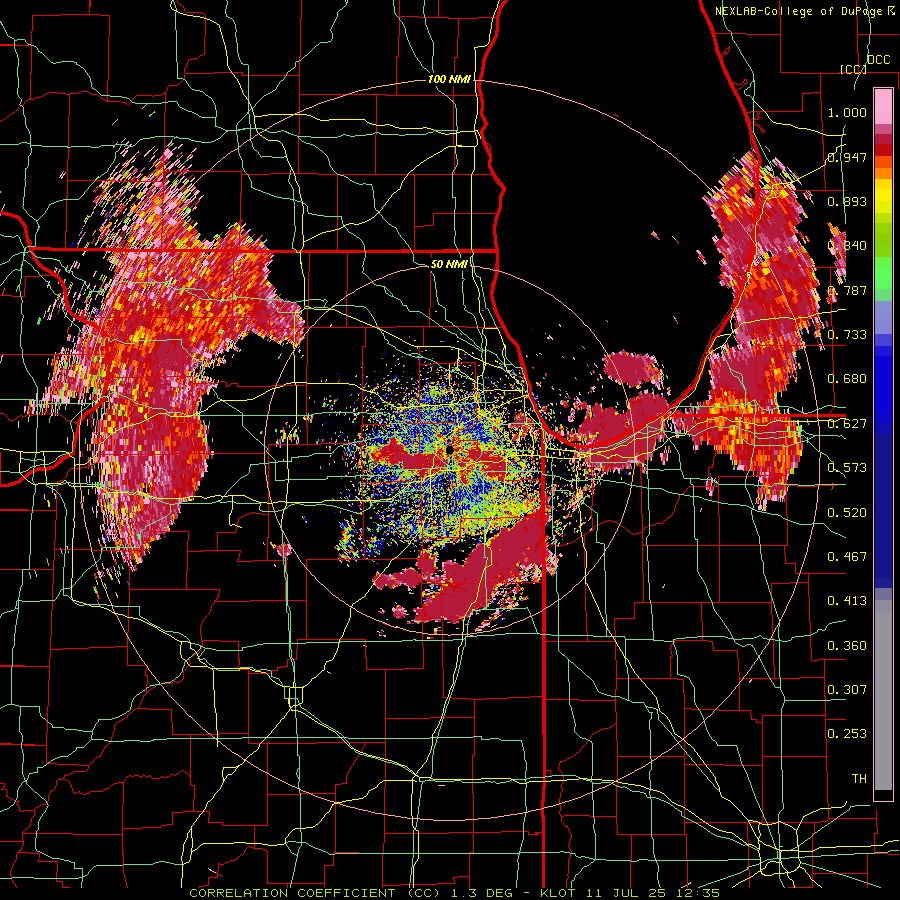Select the 0.787 legend value

(x=847, y=290)
